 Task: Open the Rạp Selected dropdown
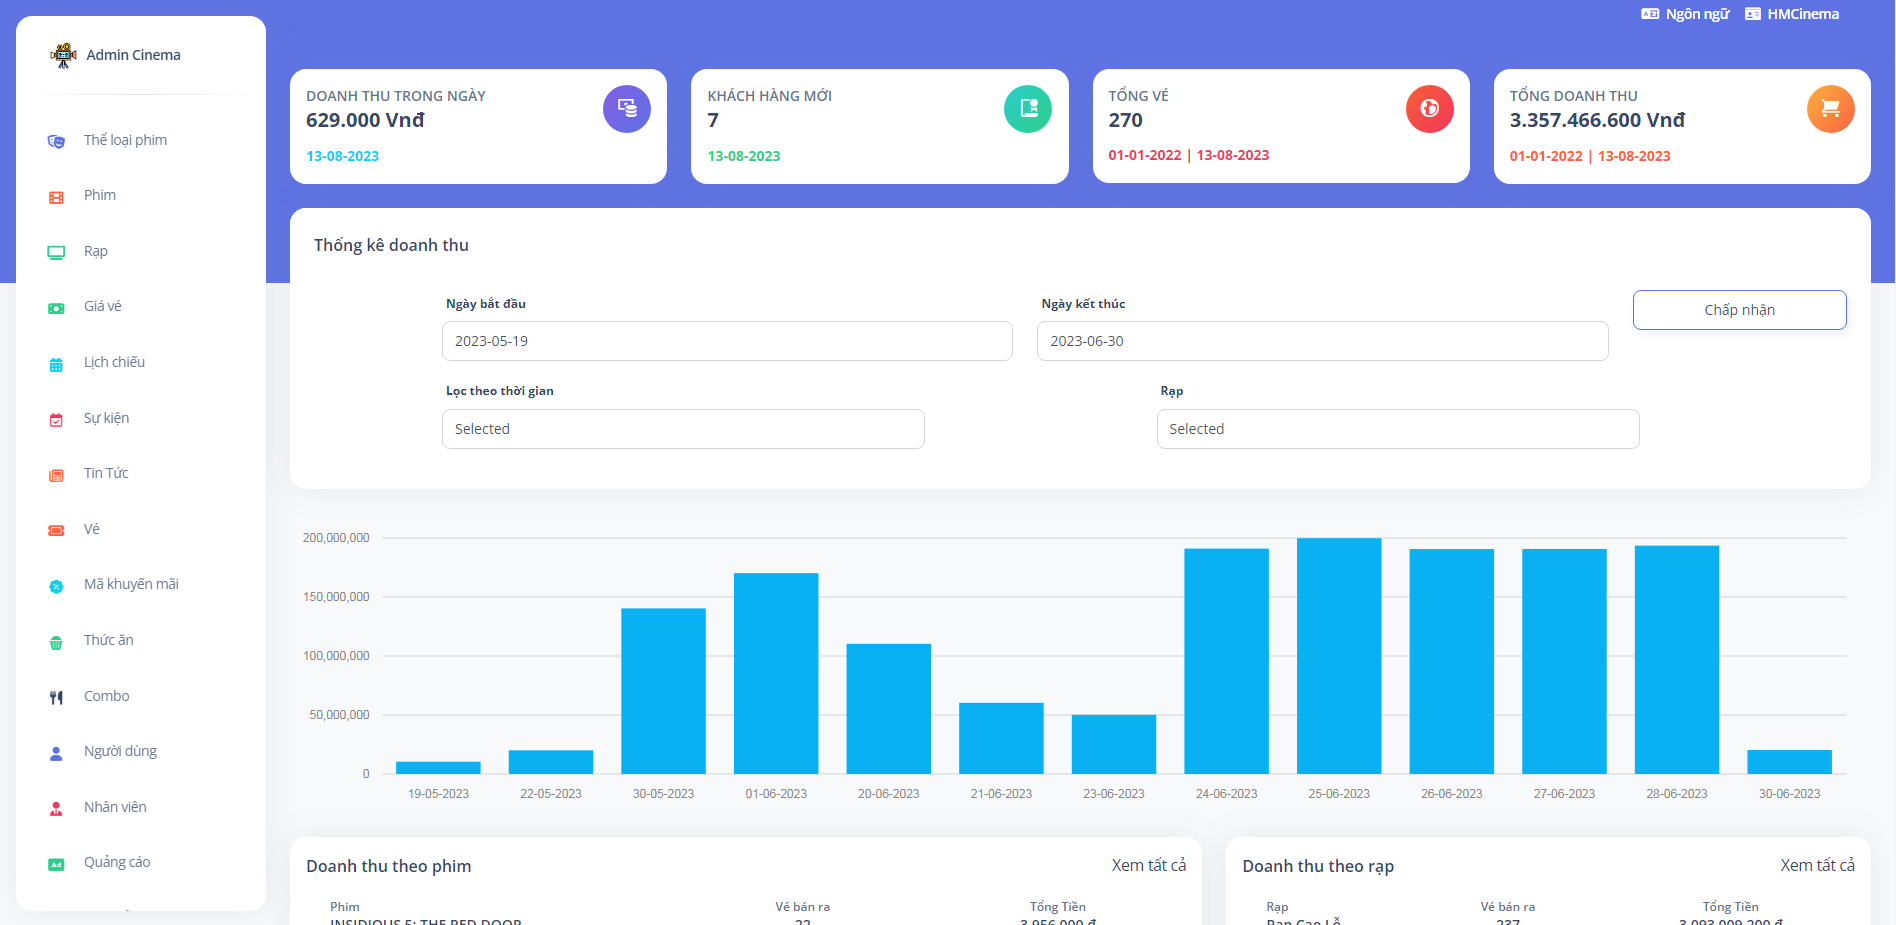click(1398, 429)
